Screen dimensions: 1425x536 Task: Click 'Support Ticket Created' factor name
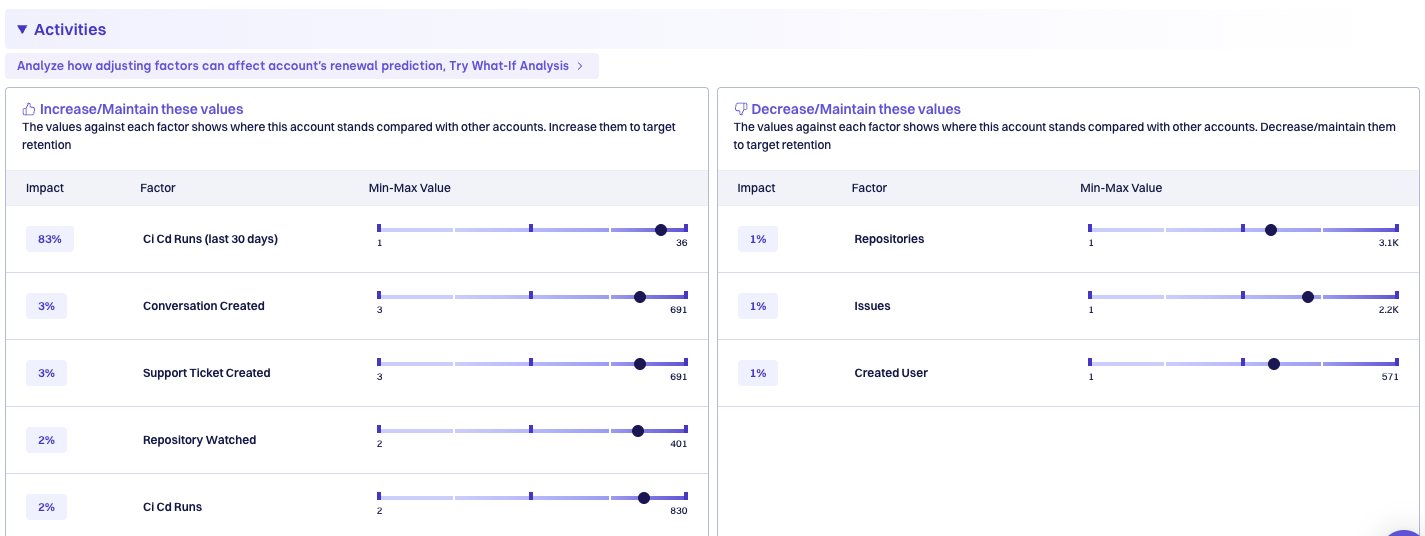click(x=207, y=373)
